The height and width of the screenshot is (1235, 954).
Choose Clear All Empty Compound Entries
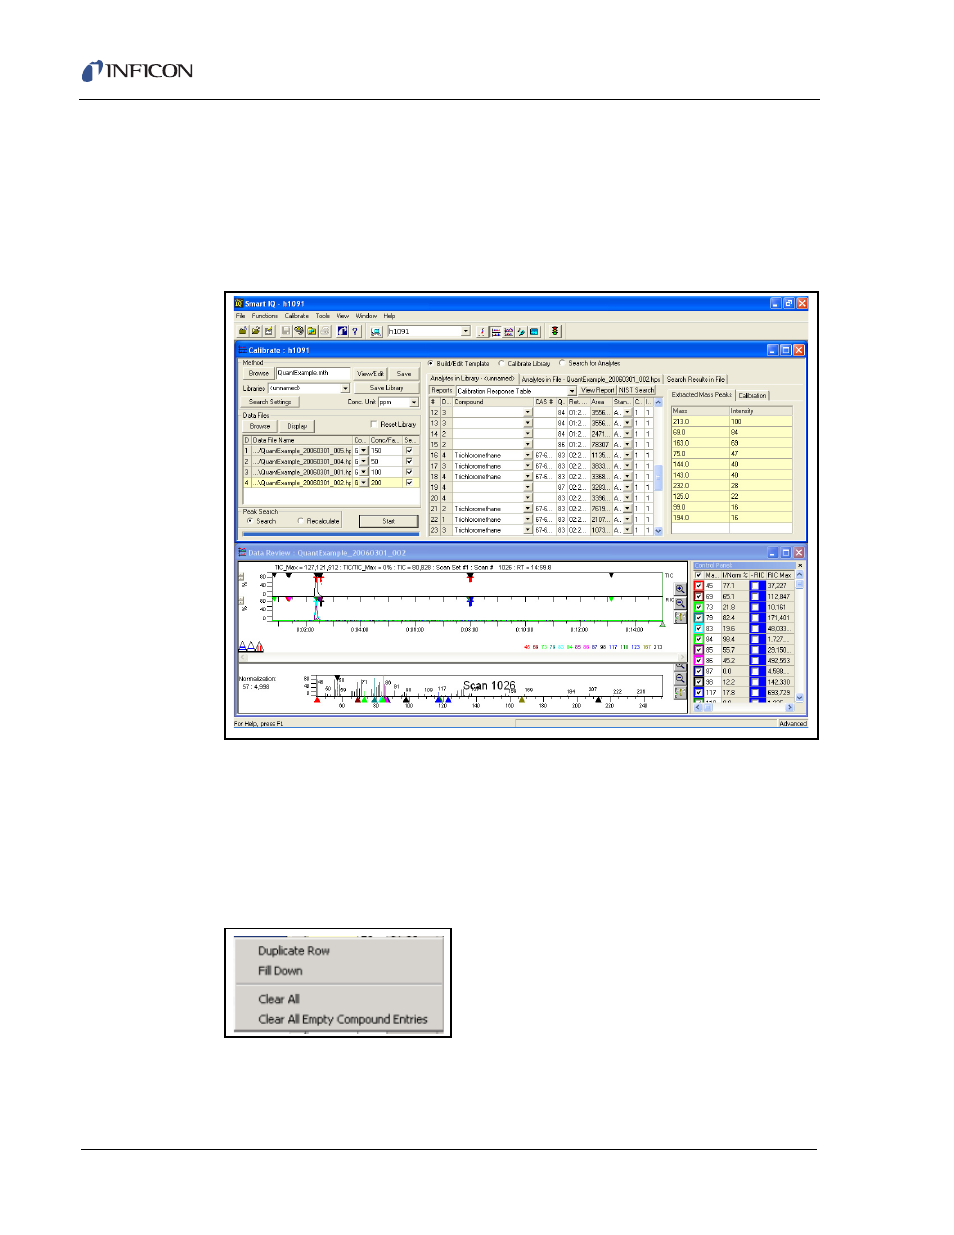click(x=343, y=1019)
